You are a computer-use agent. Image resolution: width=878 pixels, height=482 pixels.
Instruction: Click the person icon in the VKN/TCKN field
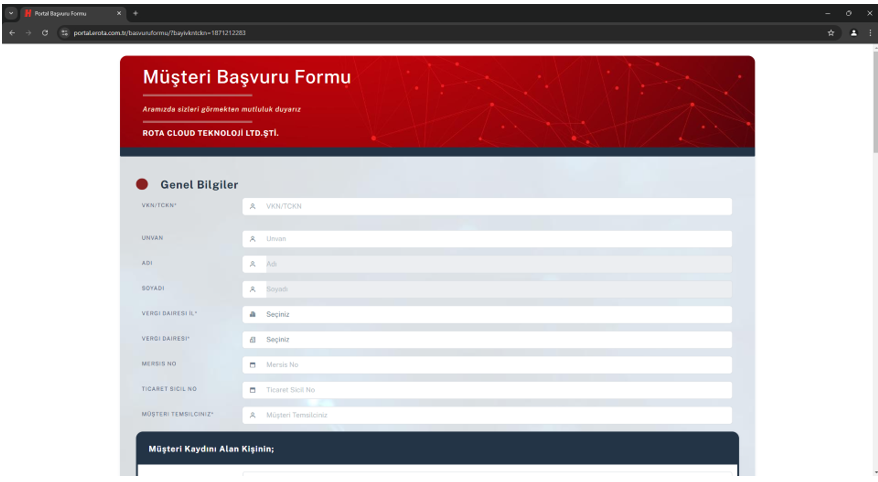tap(253, 206)
